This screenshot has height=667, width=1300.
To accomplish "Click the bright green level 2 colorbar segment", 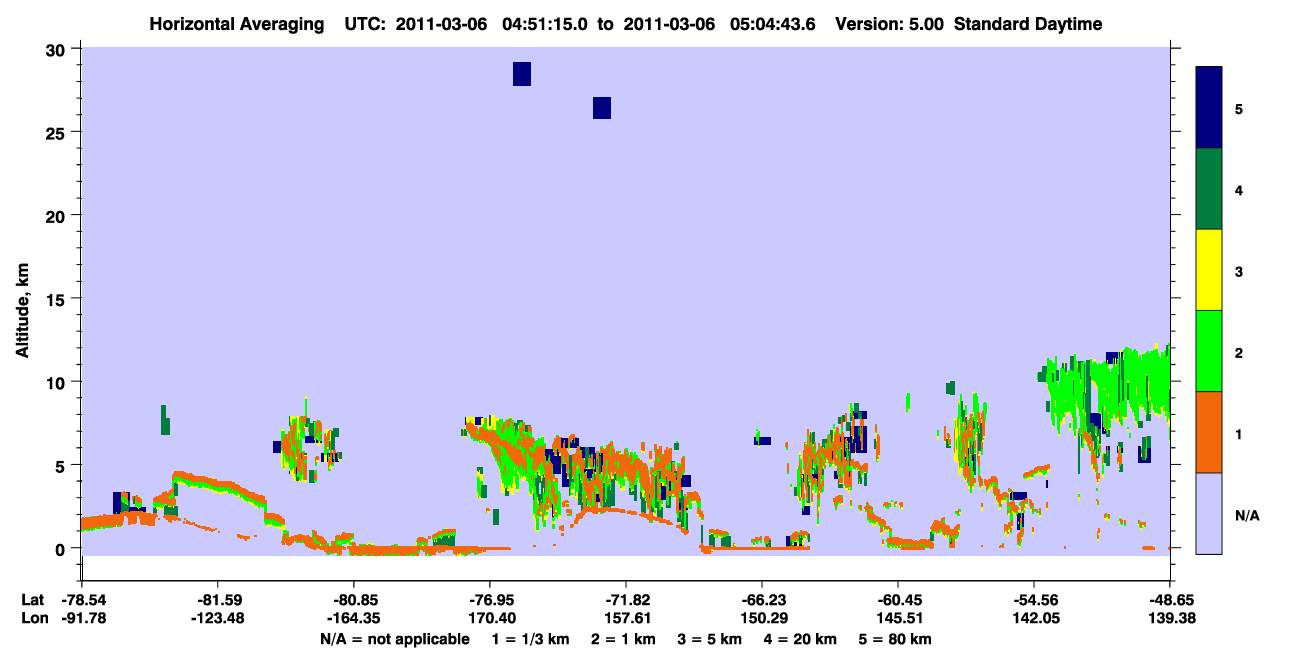I will (x=1209, y=351).
